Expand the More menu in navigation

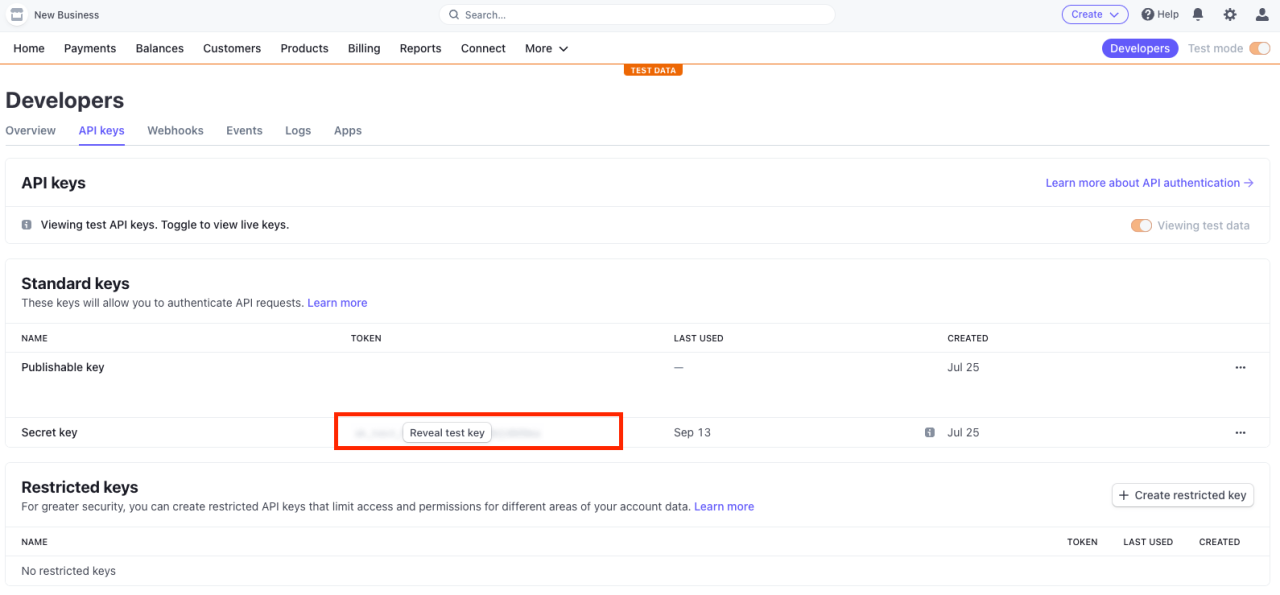[x=546, y=48]
